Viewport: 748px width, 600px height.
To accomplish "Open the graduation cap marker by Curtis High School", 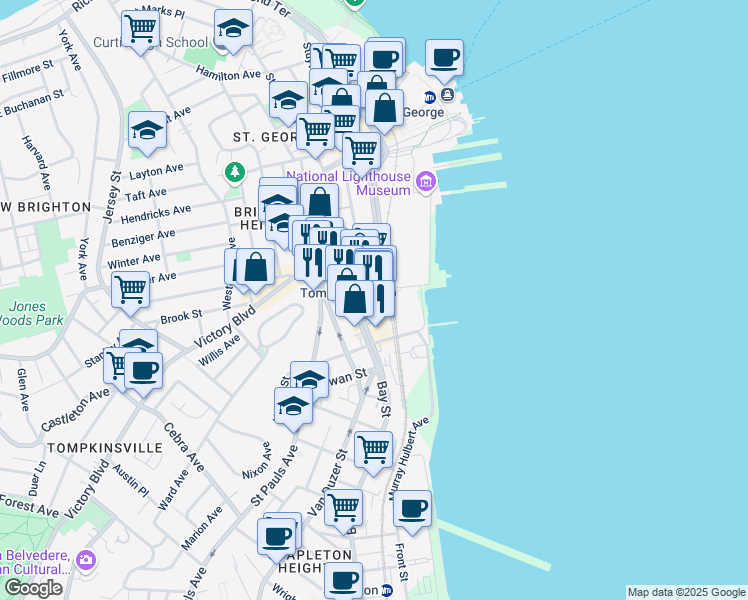I will click(233, 30).
